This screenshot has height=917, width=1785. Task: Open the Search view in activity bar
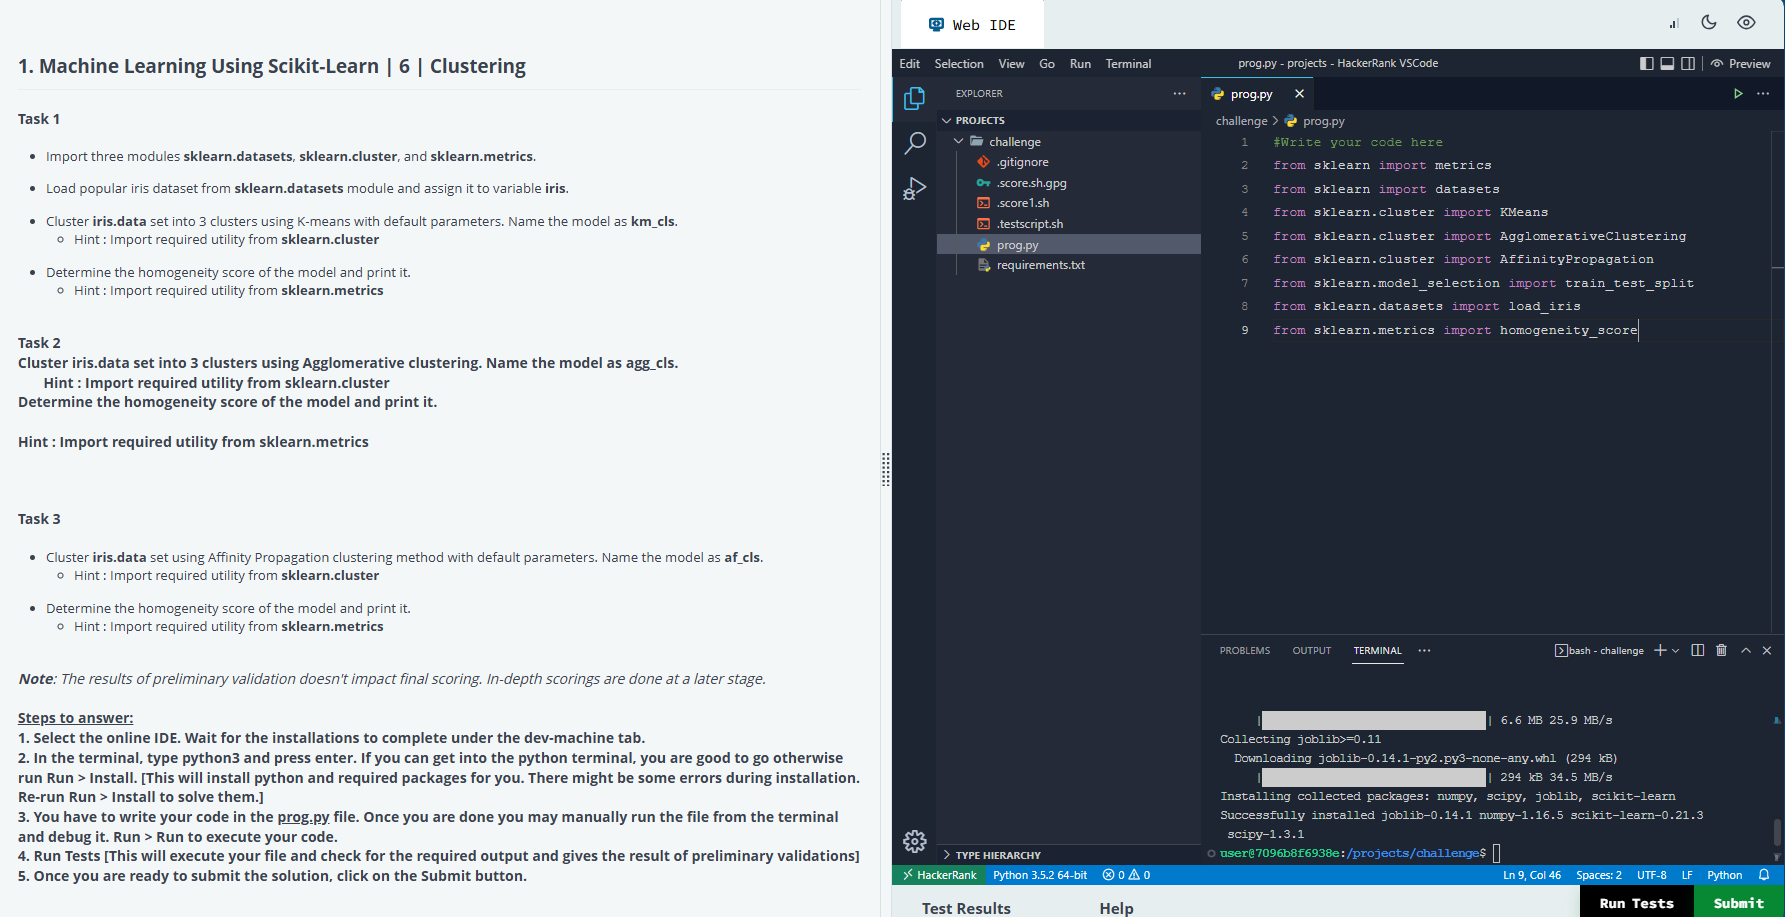tap(914, 143)
